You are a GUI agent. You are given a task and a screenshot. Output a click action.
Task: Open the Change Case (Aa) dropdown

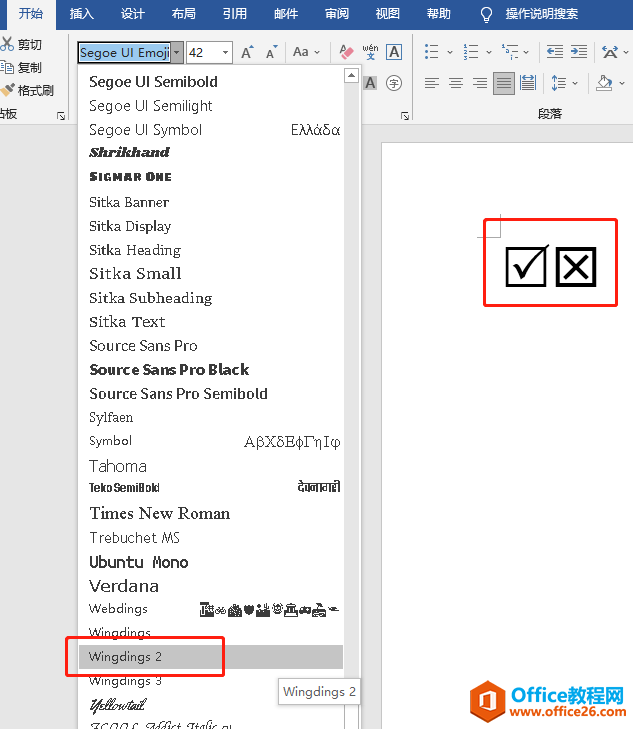(x=306, y=52)
